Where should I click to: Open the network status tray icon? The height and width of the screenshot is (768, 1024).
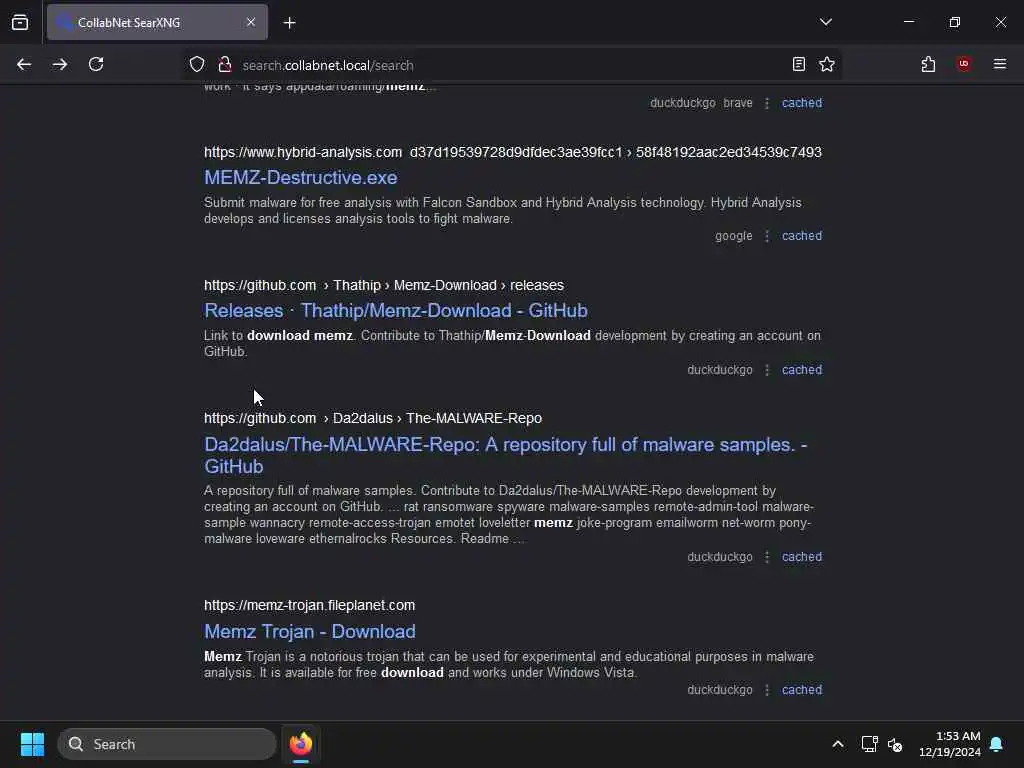(869, 744)
